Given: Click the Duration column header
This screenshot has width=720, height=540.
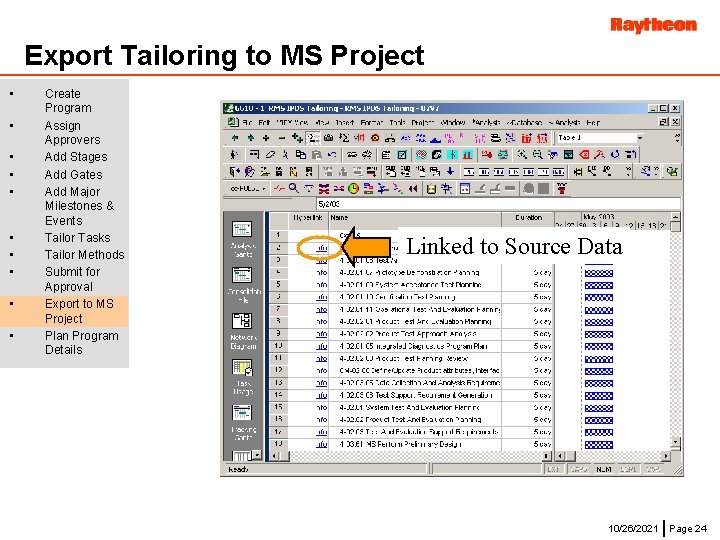Looking at the screenshot, I should 528,218.
